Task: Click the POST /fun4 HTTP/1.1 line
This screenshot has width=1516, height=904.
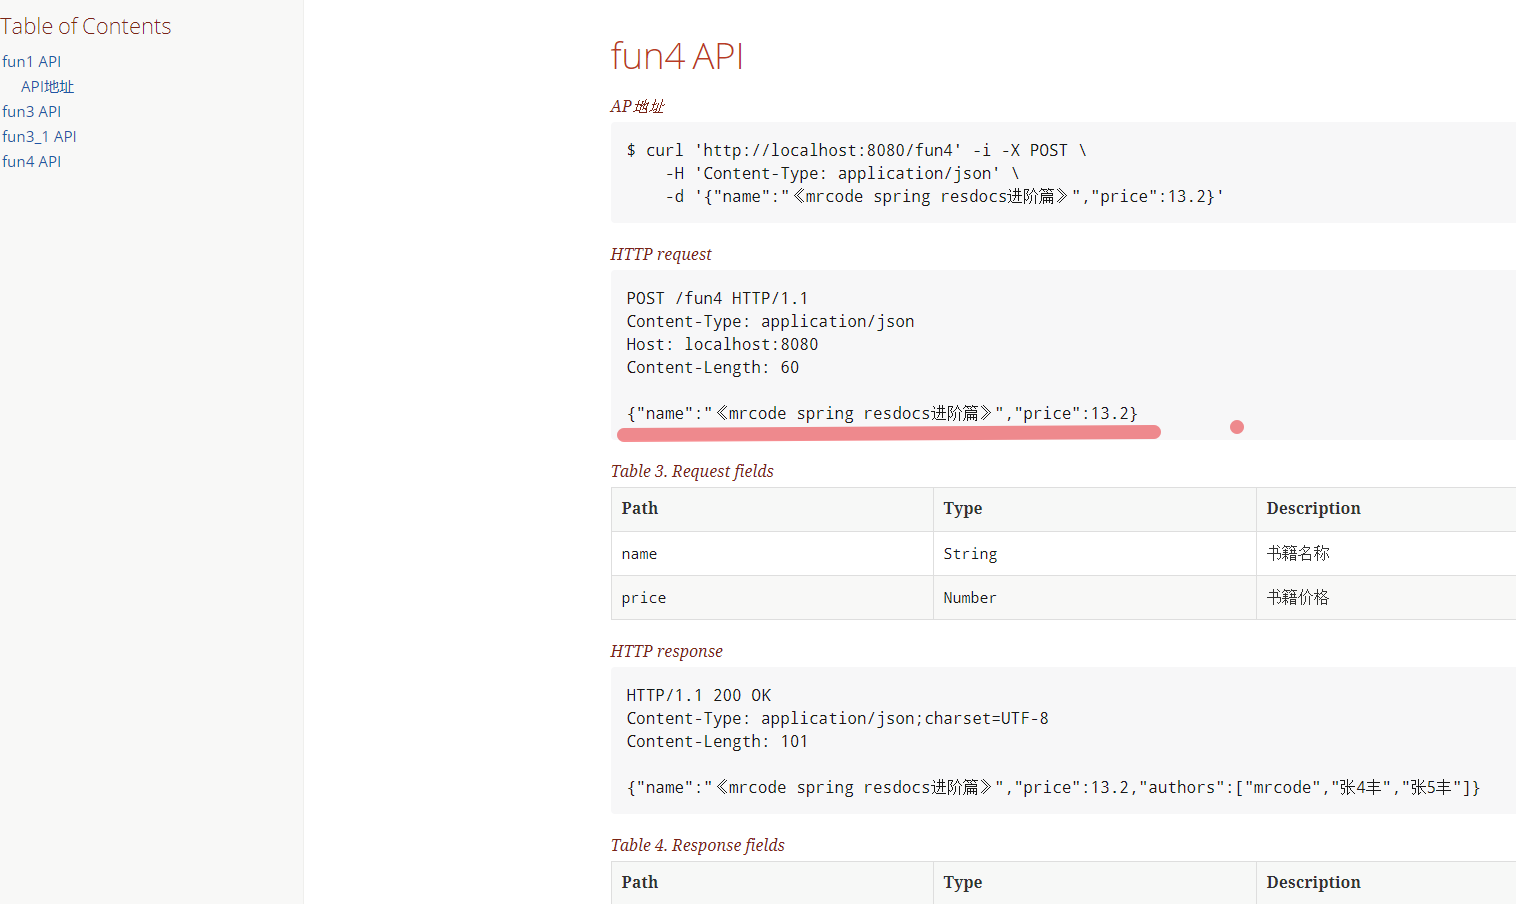Action: (x=717, y=299)
